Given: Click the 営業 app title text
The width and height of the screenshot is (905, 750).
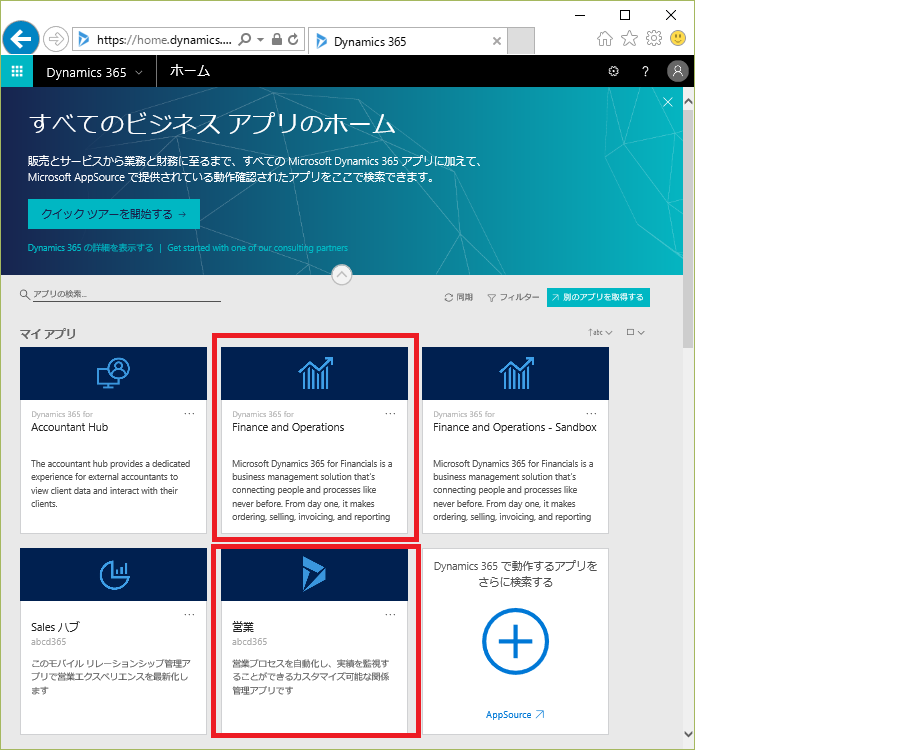Looking at the screenshot, I should tap(243, 627).
